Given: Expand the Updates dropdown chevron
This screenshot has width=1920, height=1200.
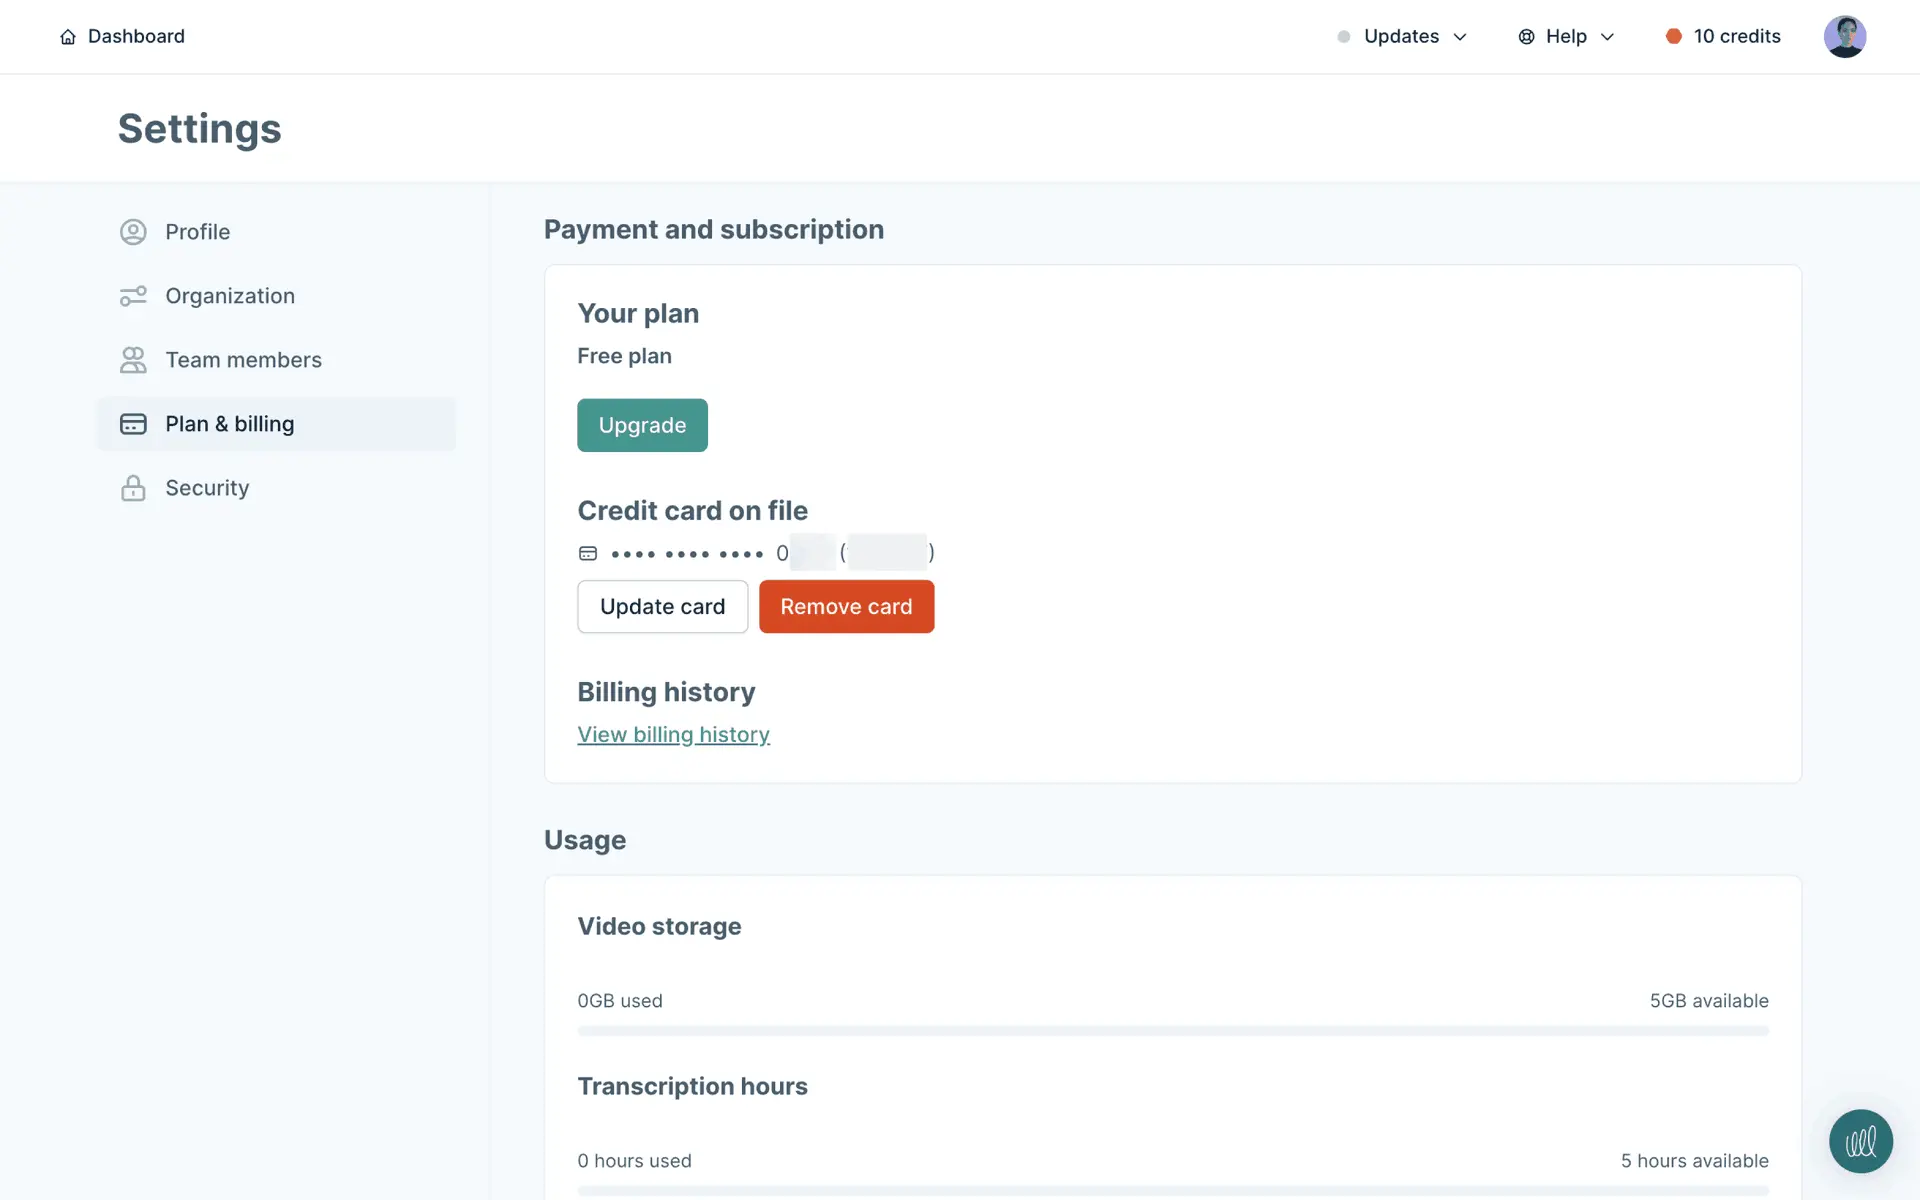Looking at the screenshot, I should click(x=1460, y=37).
